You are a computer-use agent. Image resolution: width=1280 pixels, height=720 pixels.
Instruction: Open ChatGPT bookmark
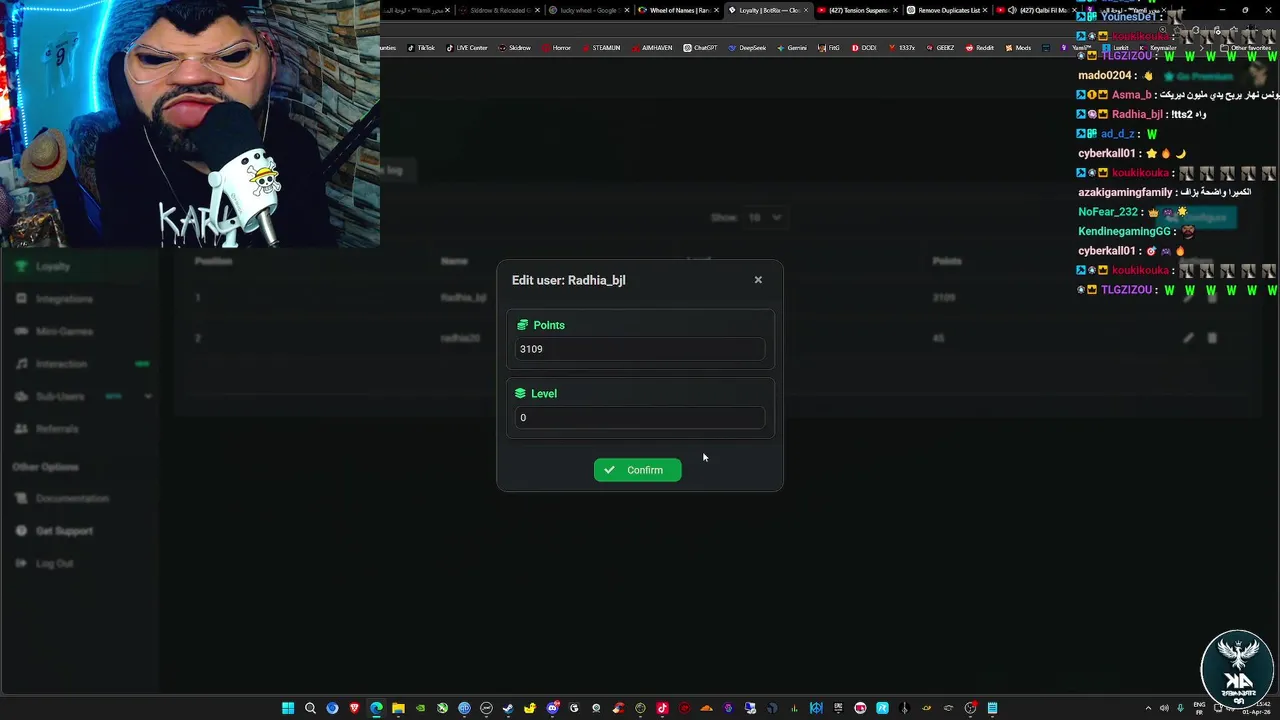(x=700, y=48)
